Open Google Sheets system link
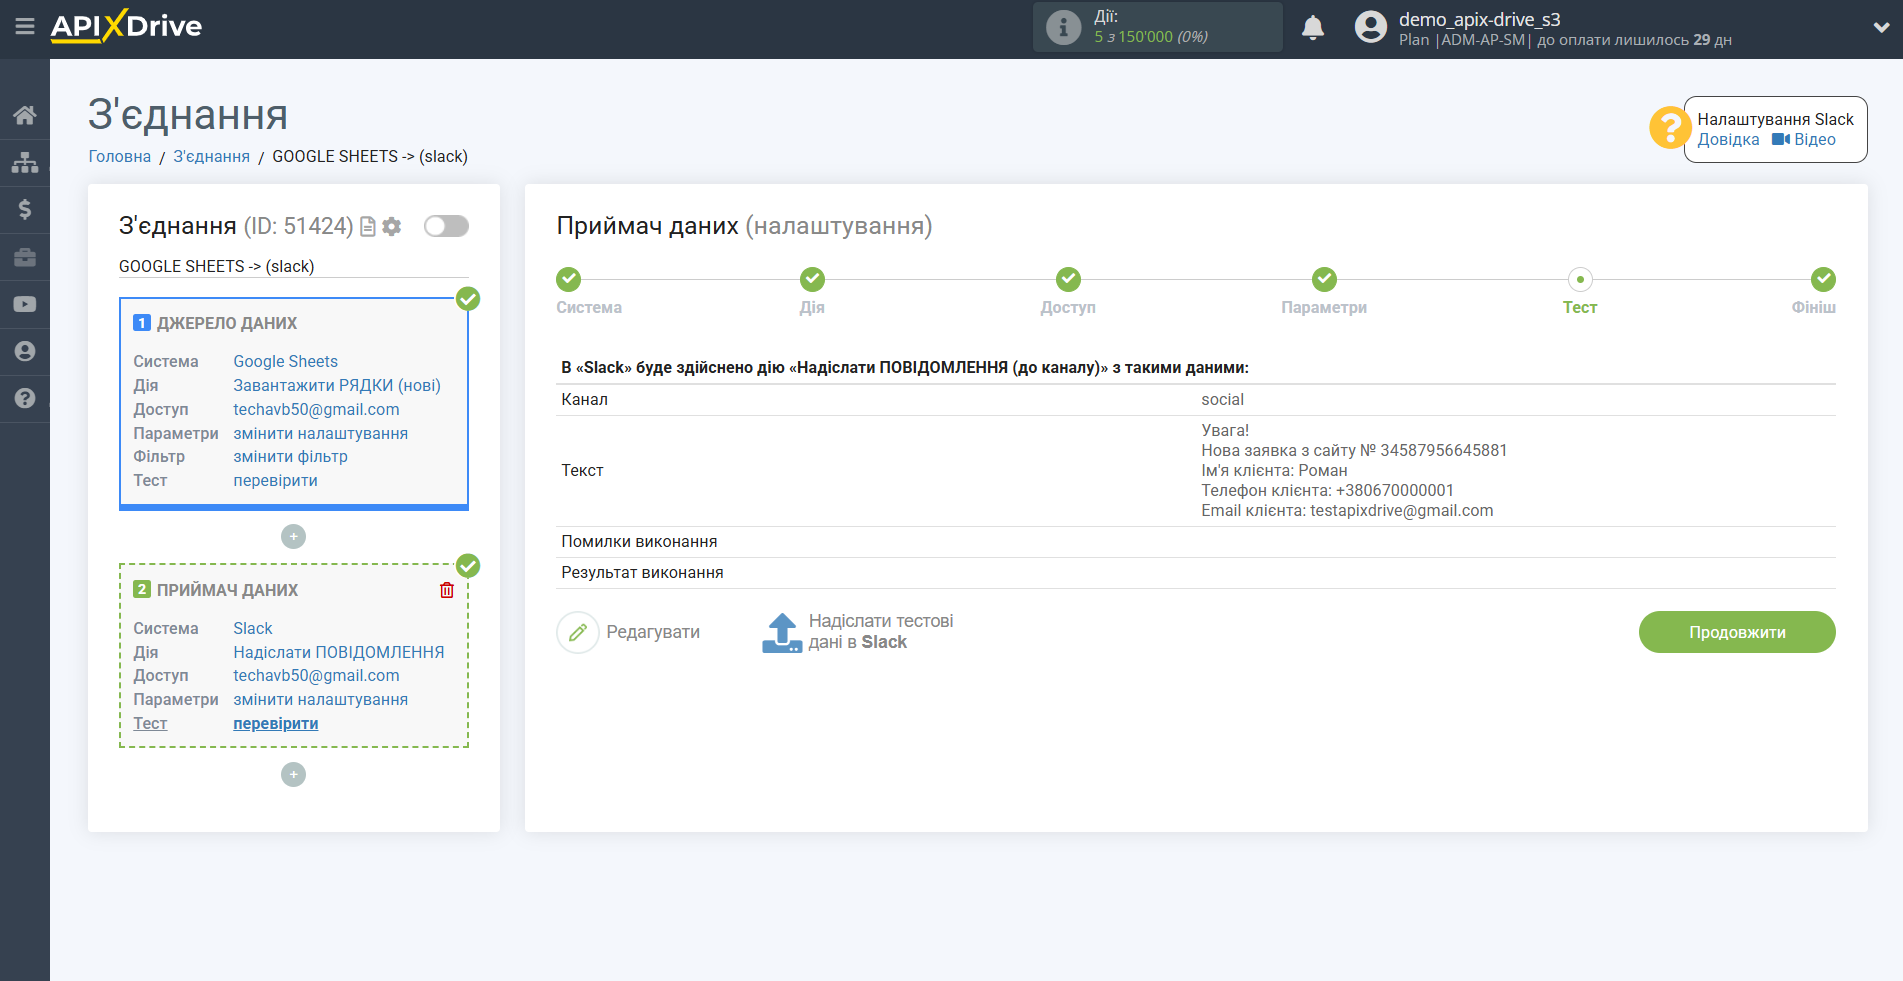This screenshot has height=981, width=1903. 285,361
